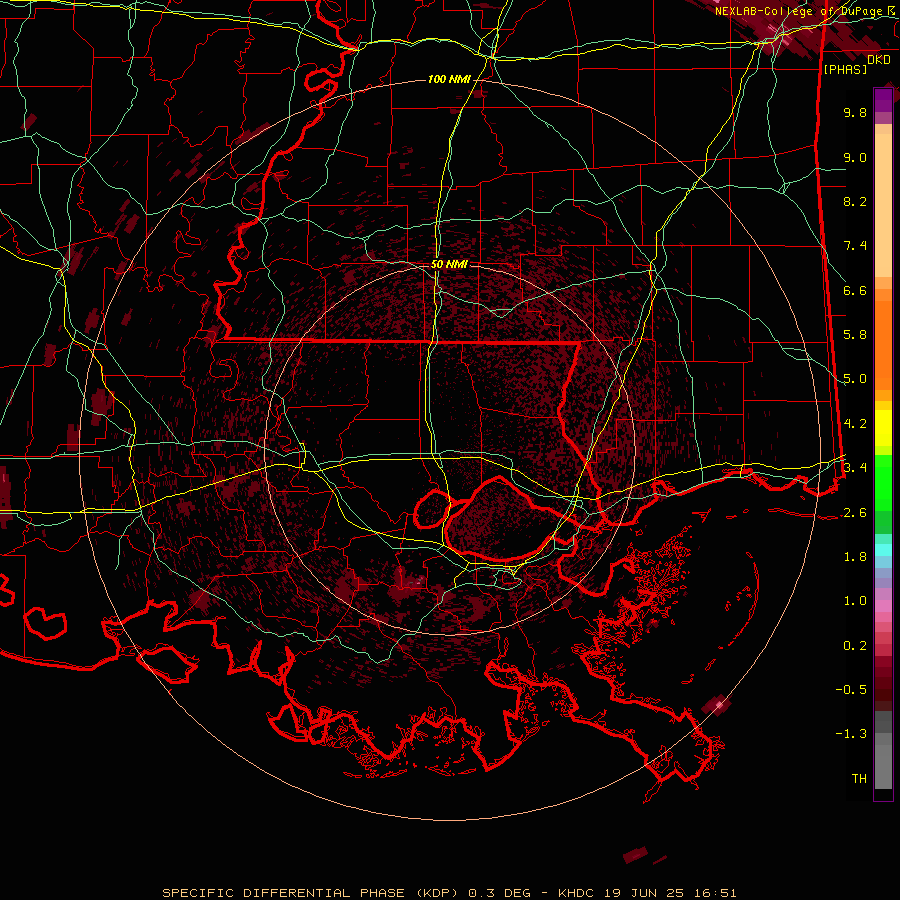The height and width of the screenshot is (900, 900).
Task: Select the 4.2 value on color scale
Action: point(855,424)
